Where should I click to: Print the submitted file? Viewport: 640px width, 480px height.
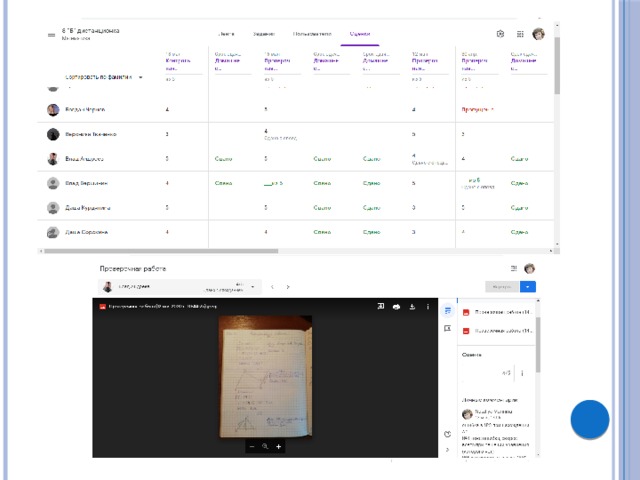tap(396, 307)
